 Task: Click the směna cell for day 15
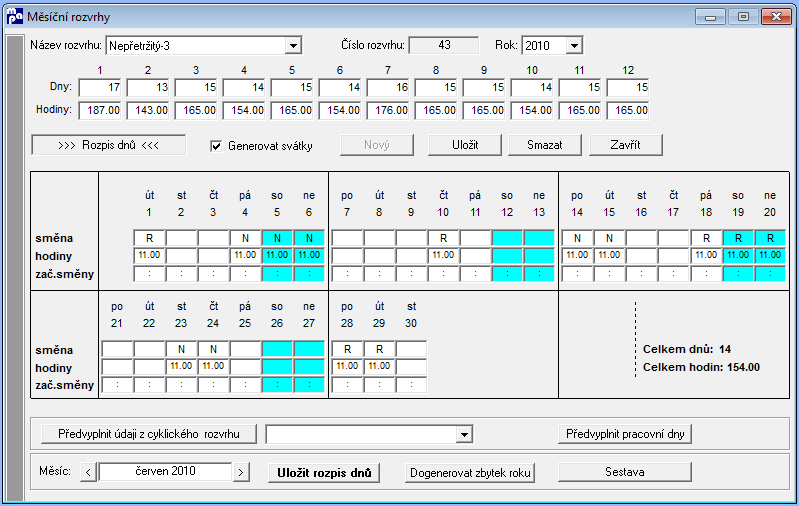[609, 238]
